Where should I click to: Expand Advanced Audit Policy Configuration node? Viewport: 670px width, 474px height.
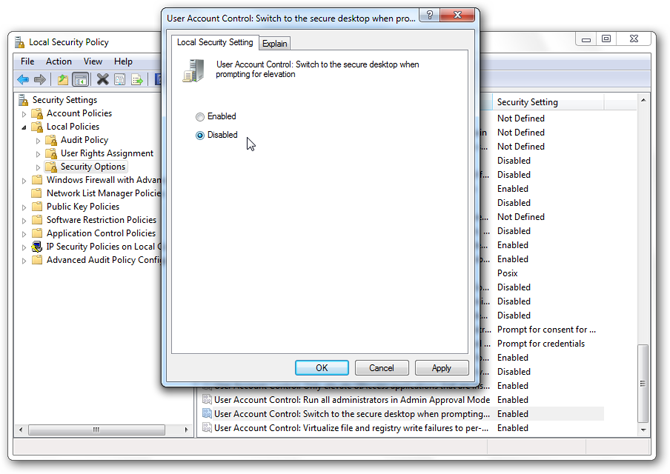(x=24, y=261)
